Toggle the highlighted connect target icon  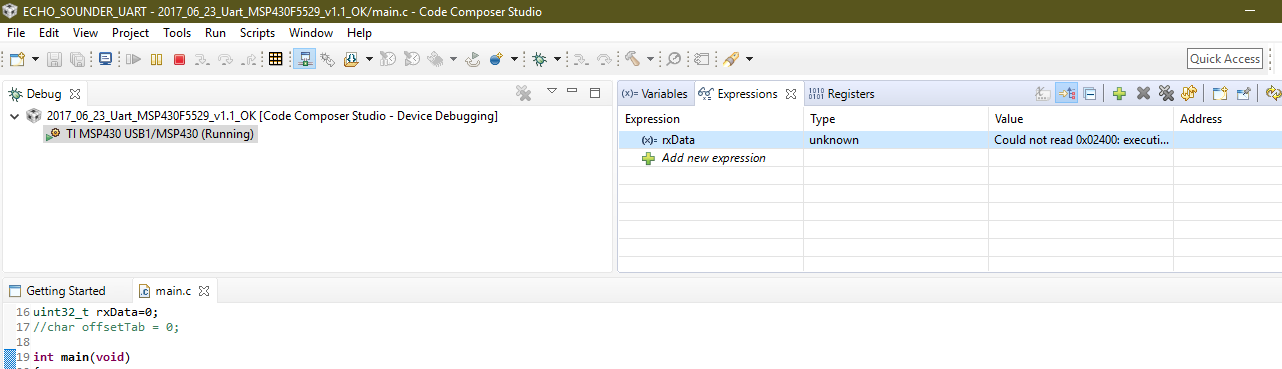click(x=305, y=59)
